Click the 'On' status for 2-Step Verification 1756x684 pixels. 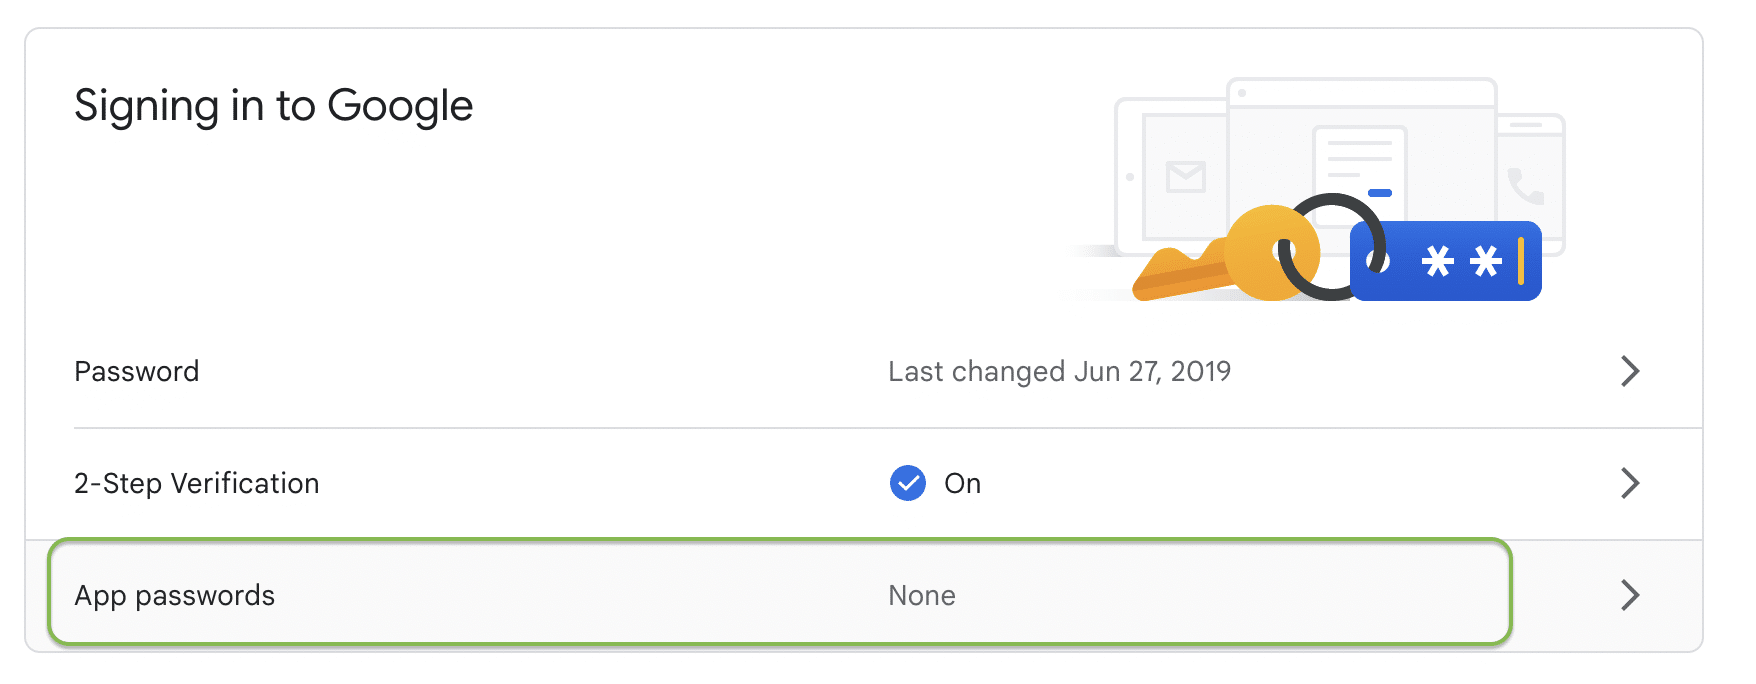click(962, 484)
